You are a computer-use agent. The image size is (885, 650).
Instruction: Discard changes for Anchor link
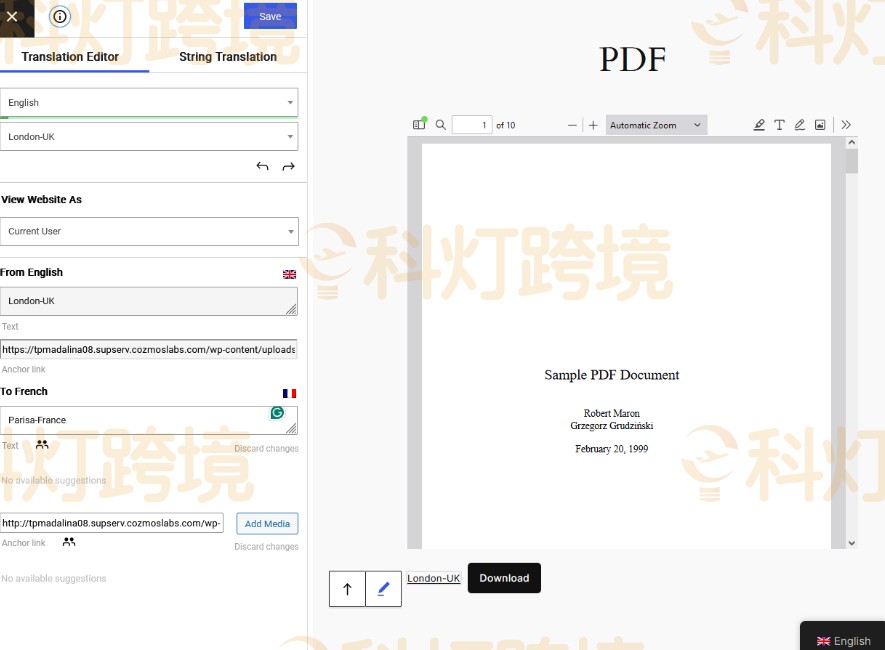[x=266, y=547]
